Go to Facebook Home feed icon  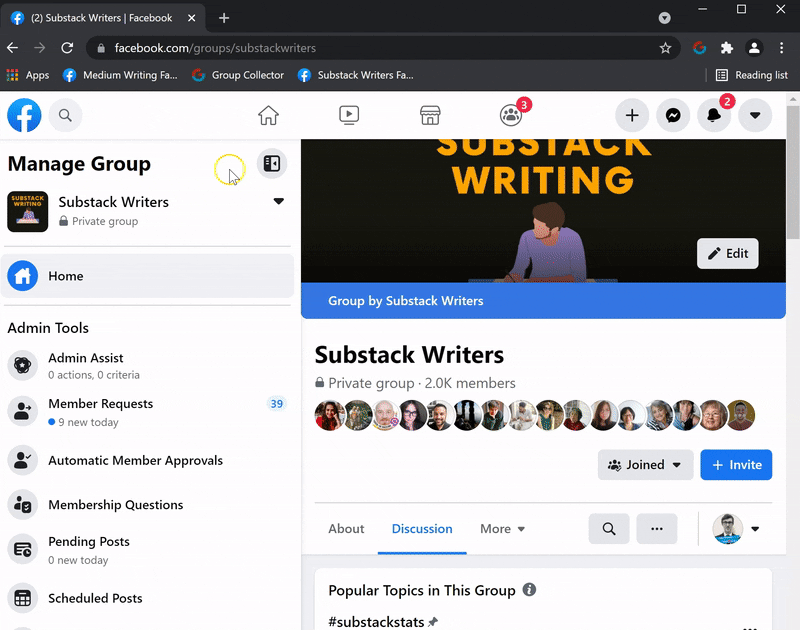(268, 115)
